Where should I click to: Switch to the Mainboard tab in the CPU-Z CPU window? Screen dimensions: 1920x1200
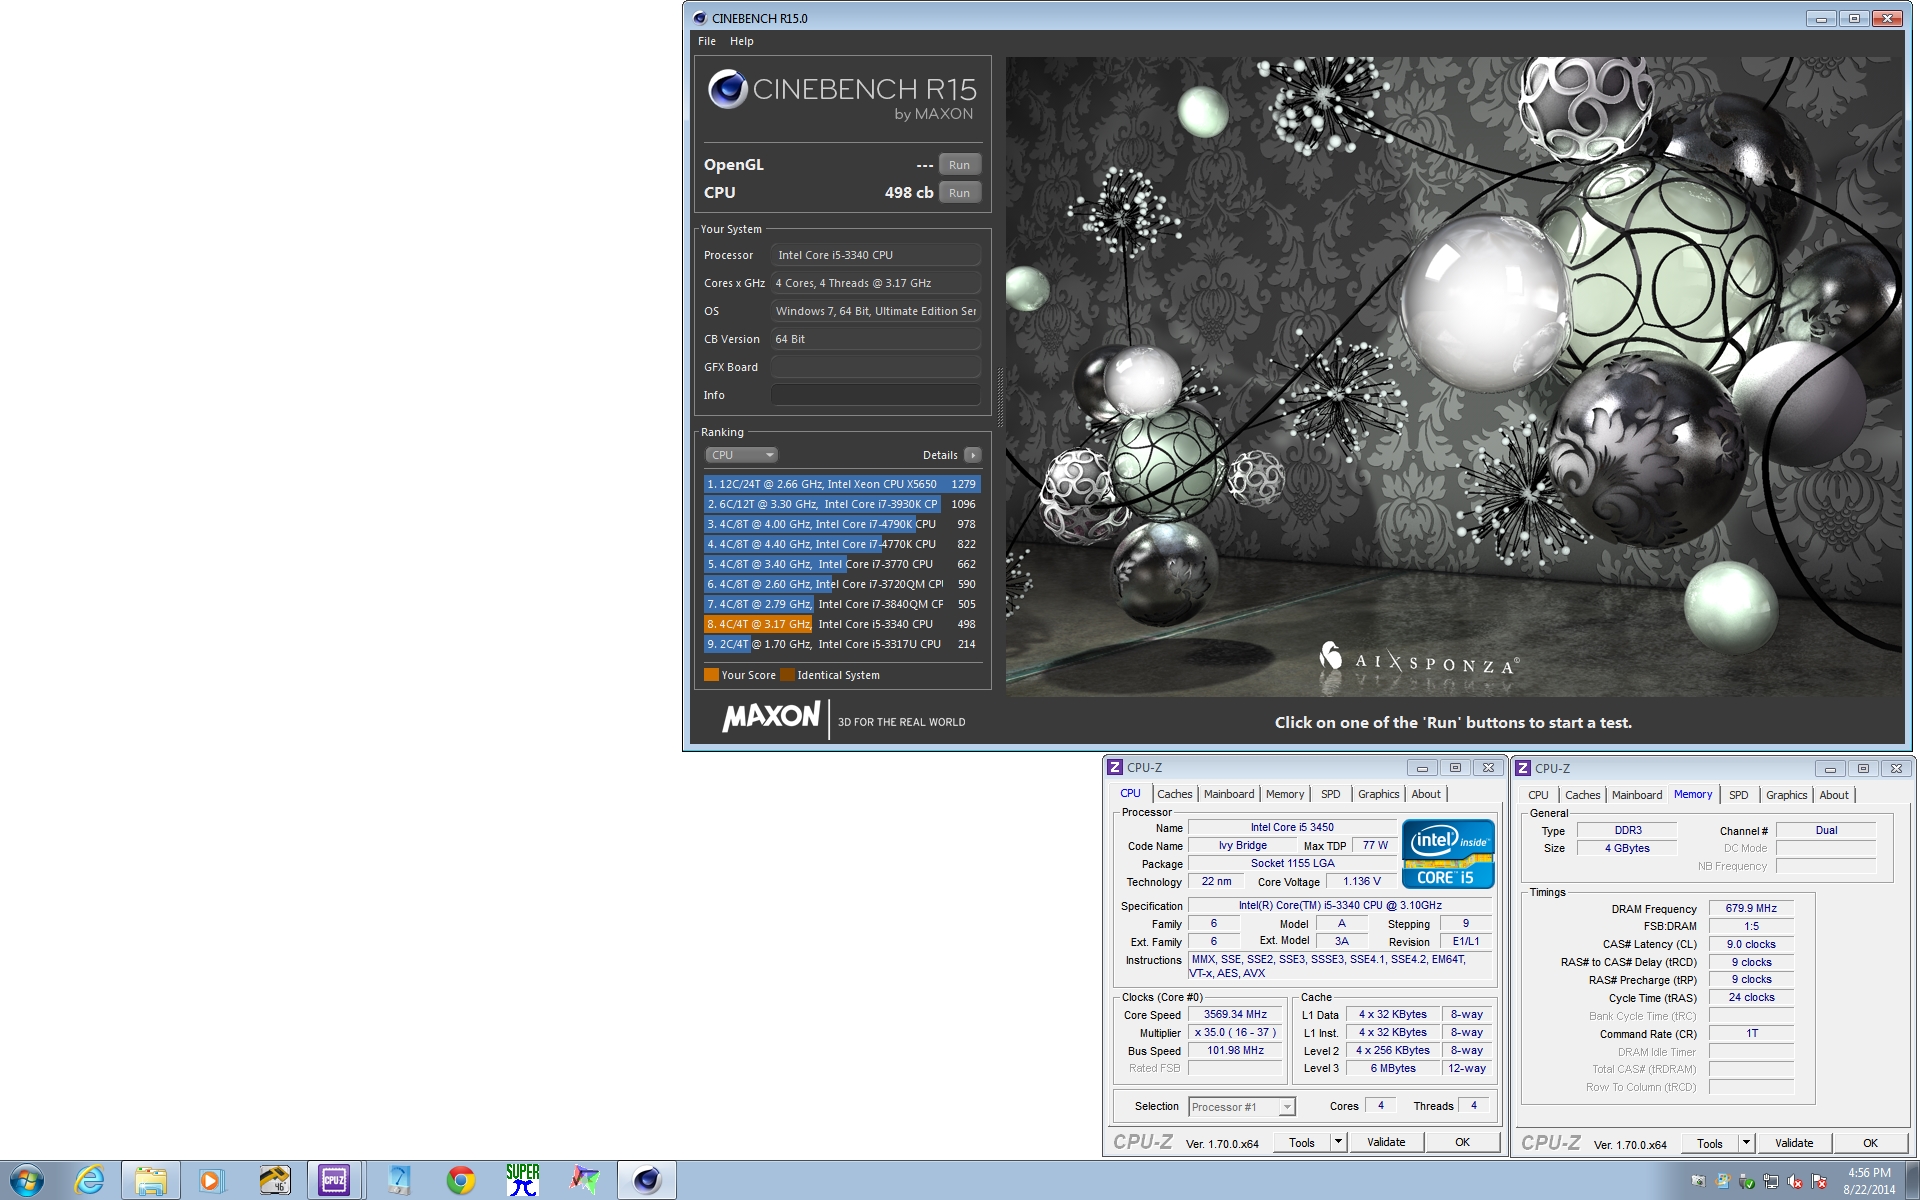(1229, 794)
